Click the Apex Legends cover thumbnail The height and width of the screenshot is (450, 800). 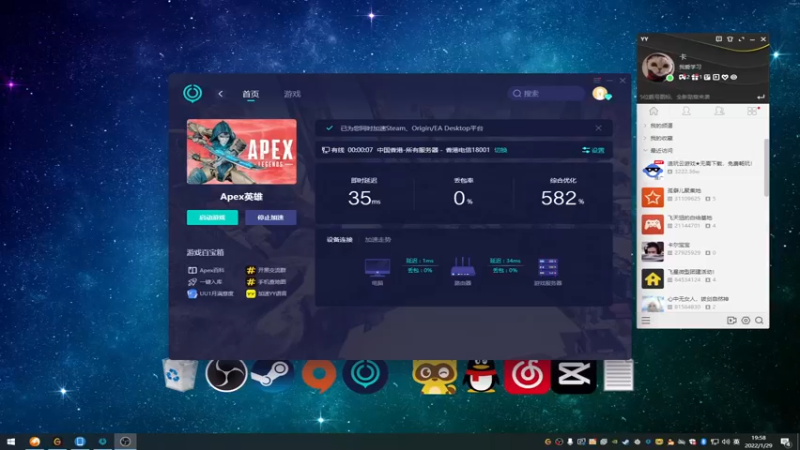tap(241, 152)
